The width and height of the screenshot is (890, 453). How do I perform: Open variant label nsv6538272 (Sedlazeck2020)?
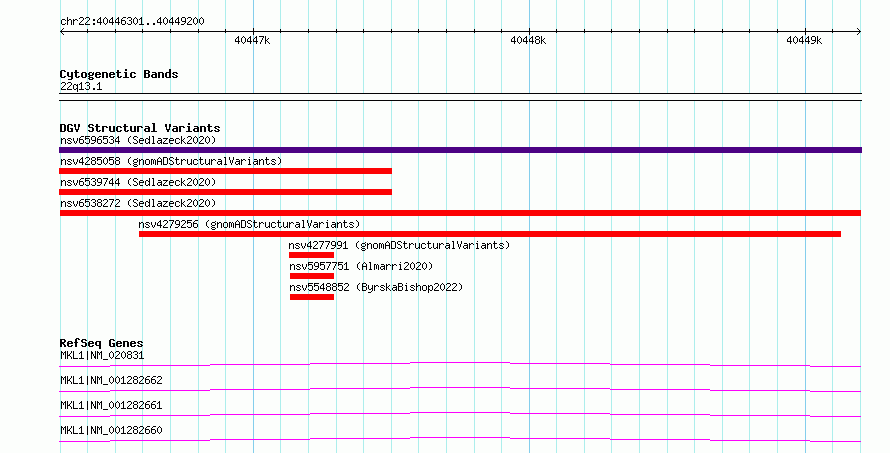(x=138, y=203)
